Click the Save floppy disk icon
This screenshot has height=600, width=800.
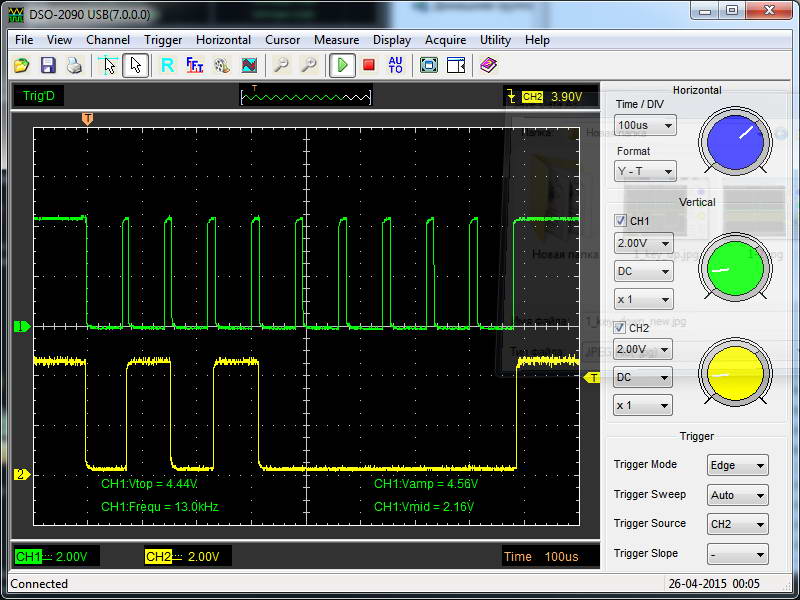47,65
